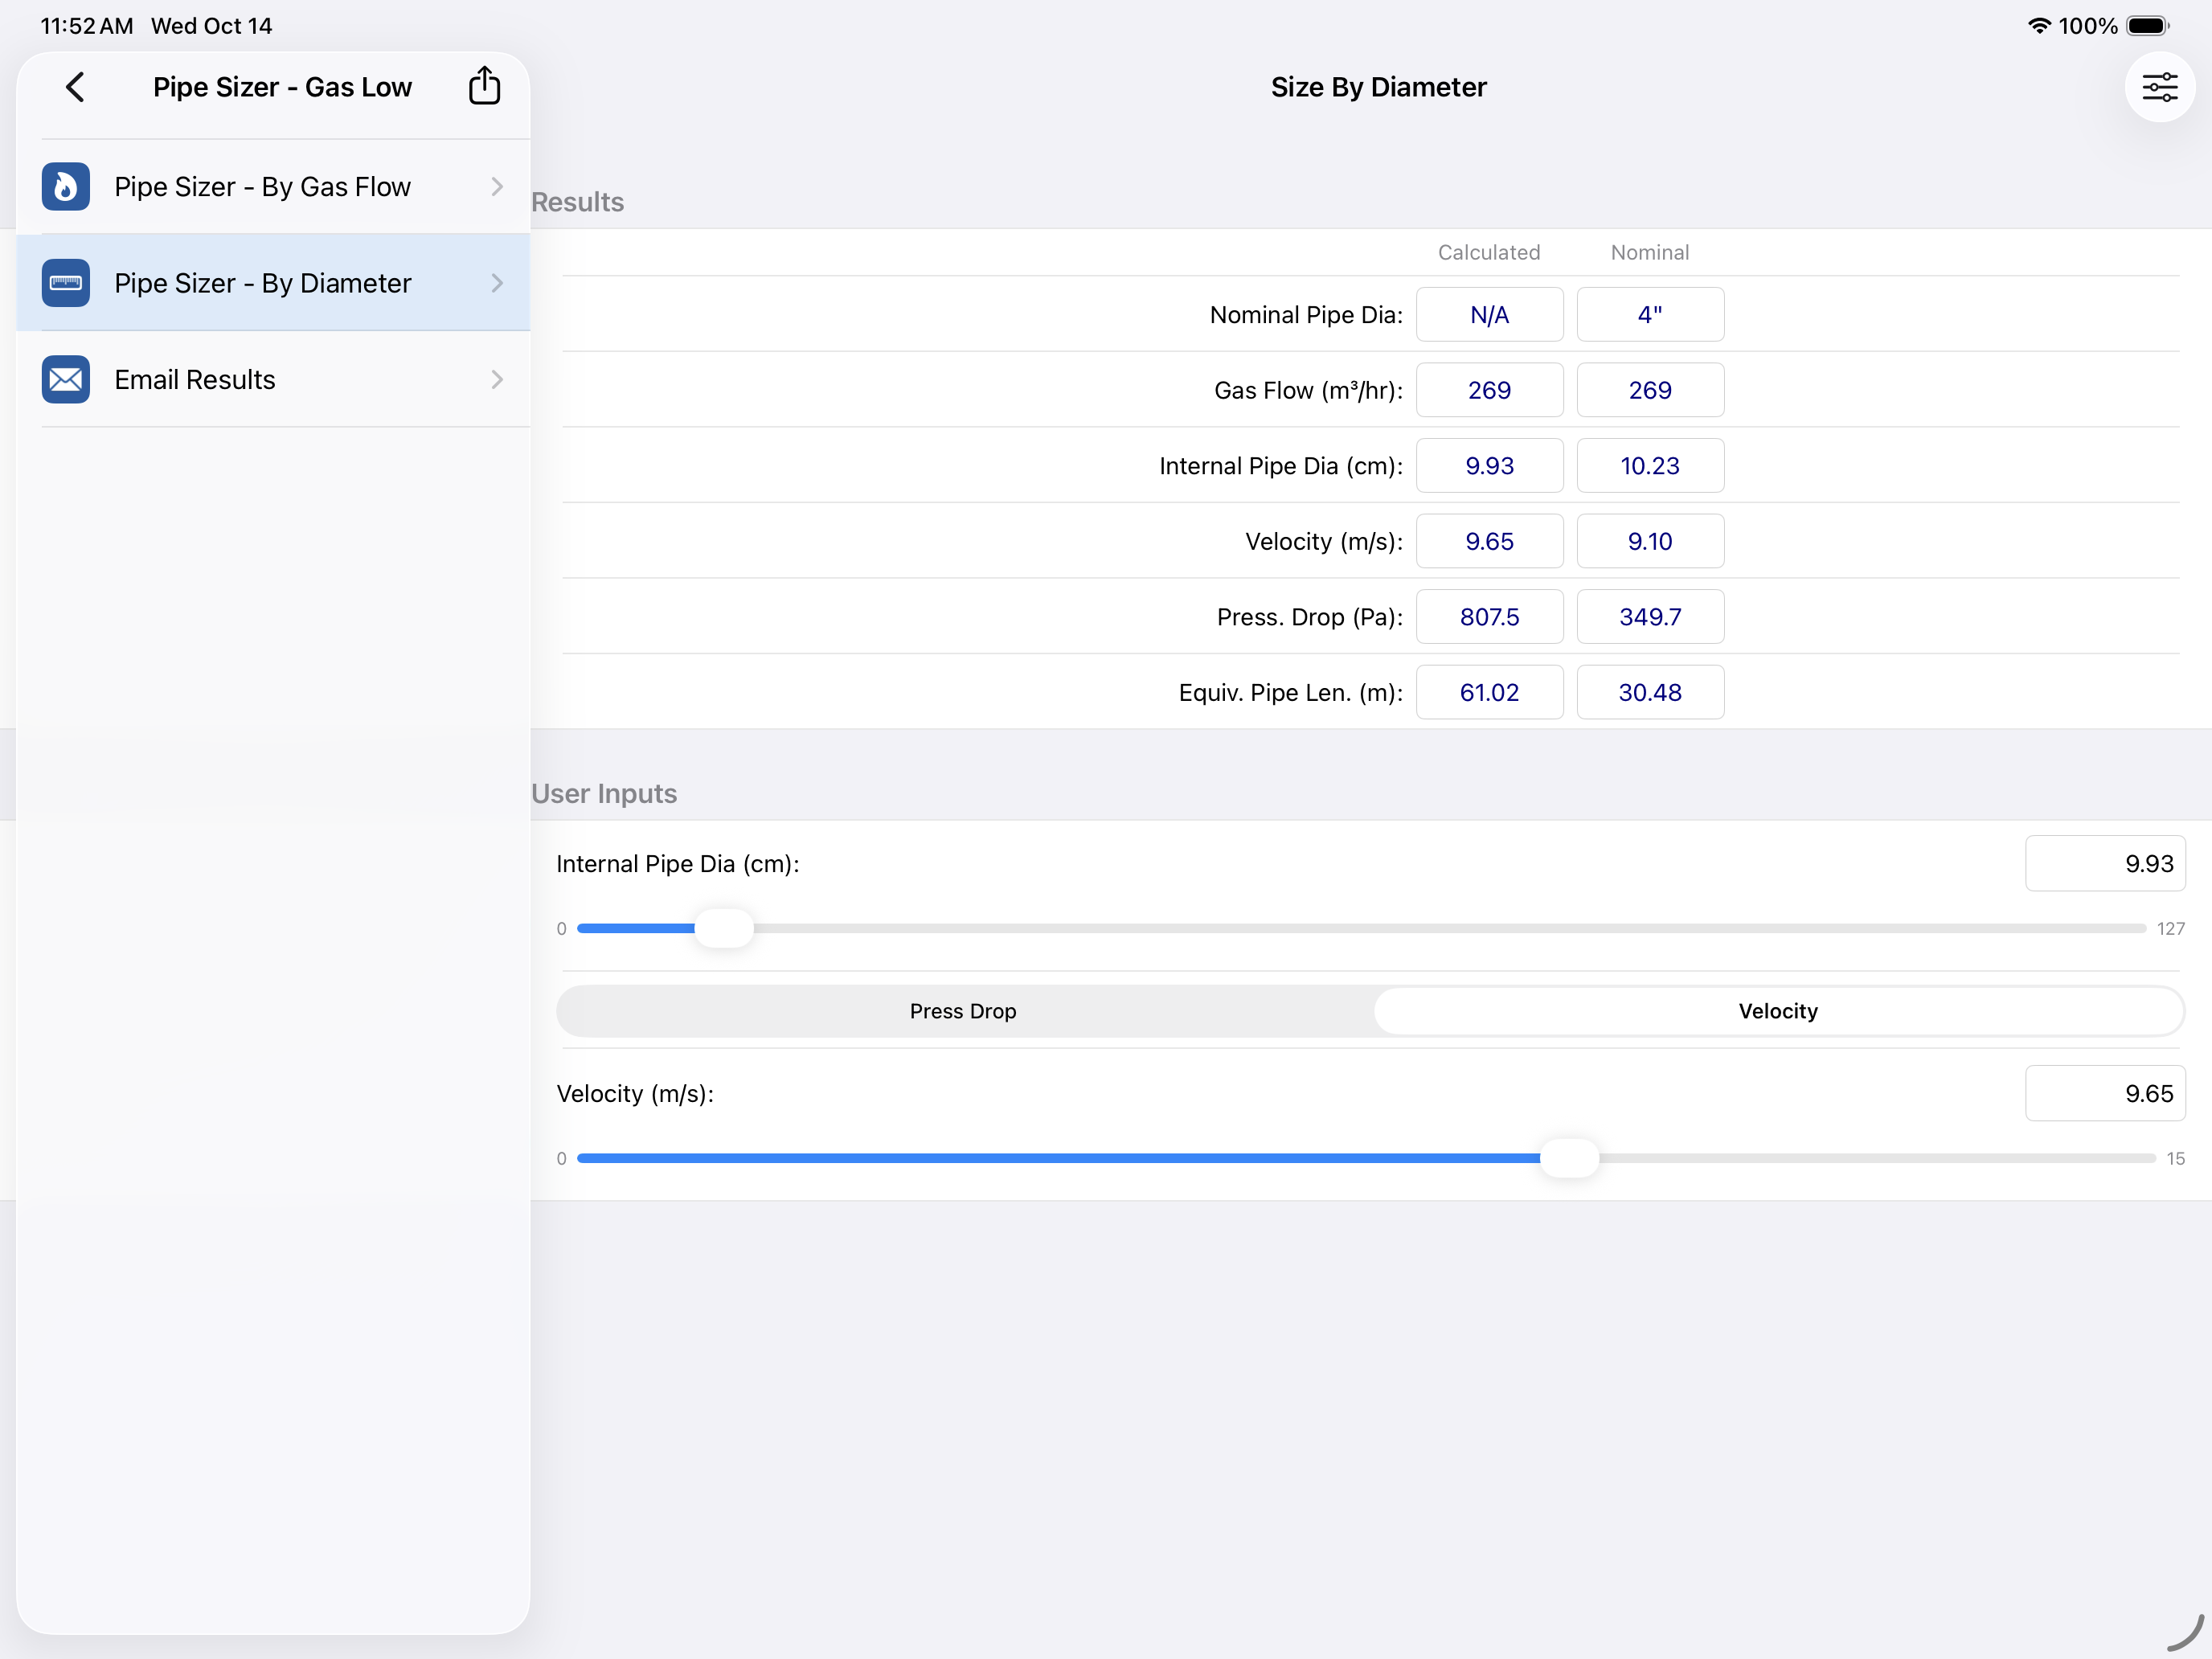Edit Internal Pipe Dia input field
This screenshot has height=1659, width=2212.
click(2105, 864)
